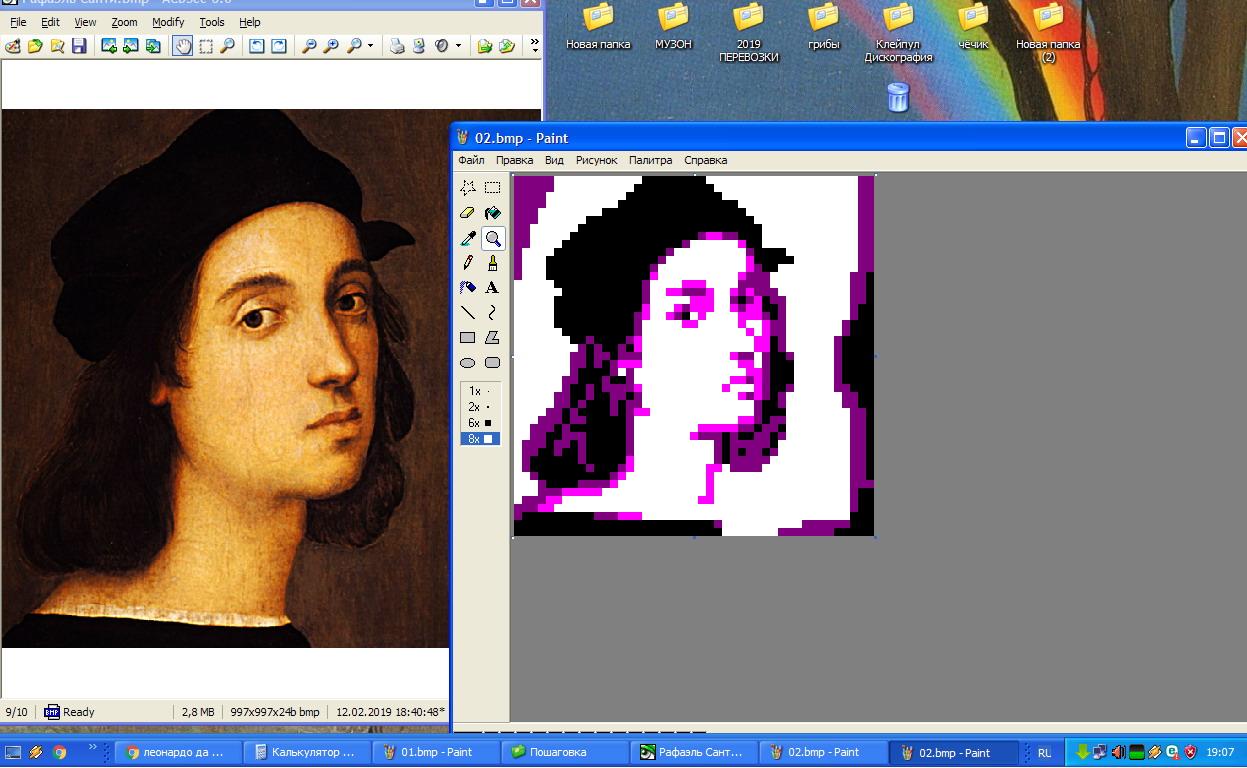Pick the Eraser tool in Paint
The width and height of the screenshot is (1247, 768).
[467, 212]
